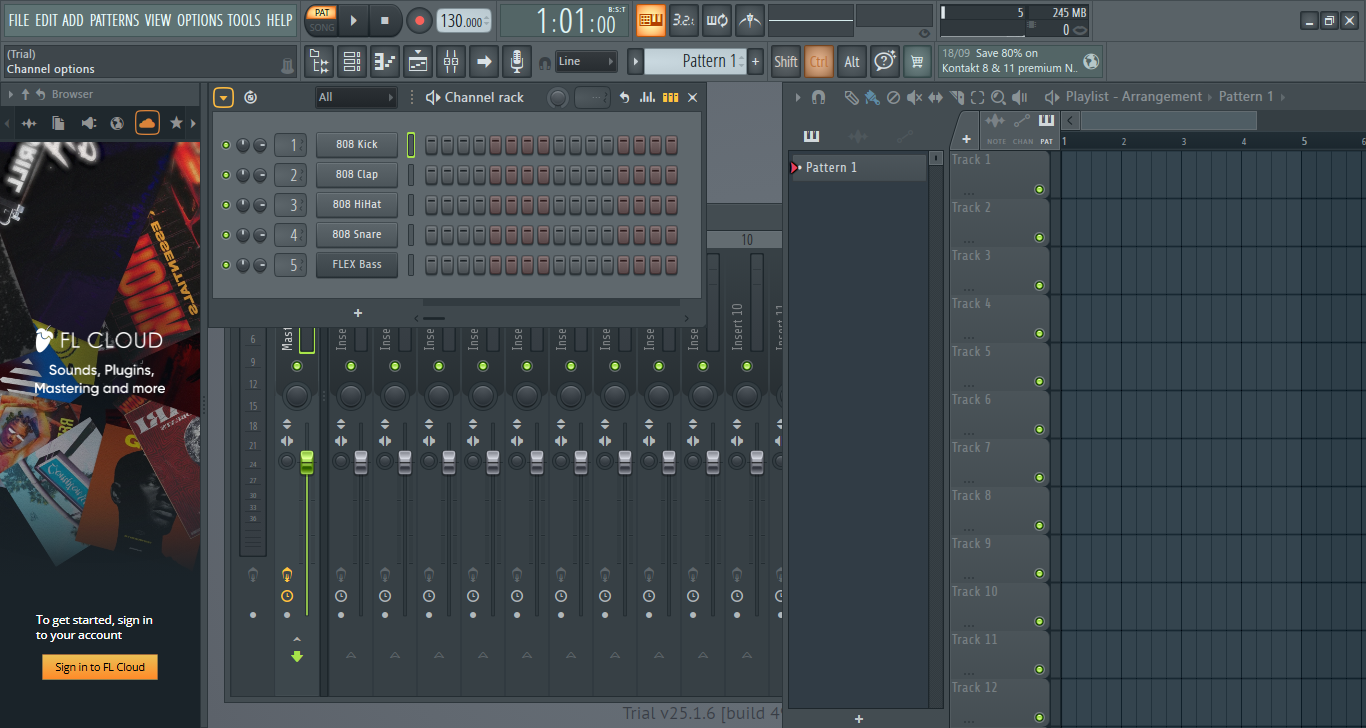1366x728 pixels.
Task: Mute Track 1 in the playlist
Action: tap(1039, 189)
